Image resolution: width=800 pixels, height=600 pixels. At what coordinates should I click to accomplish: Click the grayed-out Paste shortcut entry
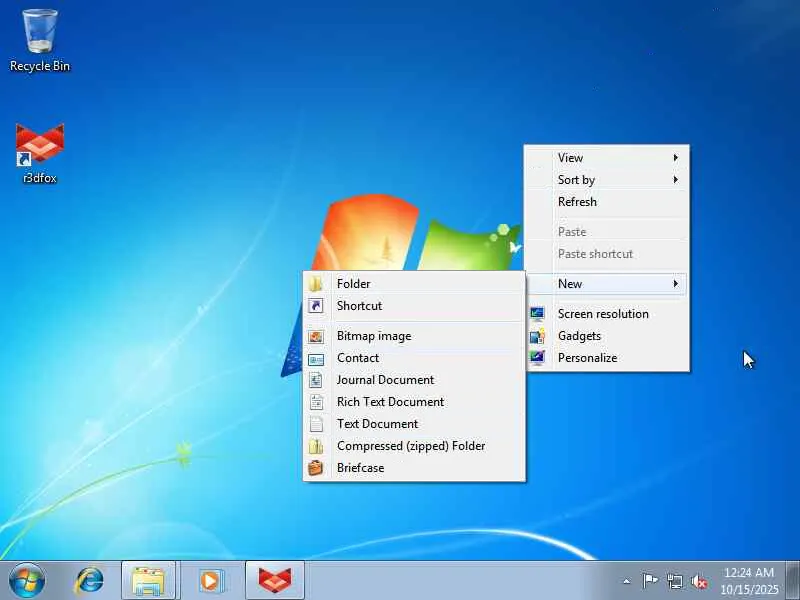pos(607,254)
